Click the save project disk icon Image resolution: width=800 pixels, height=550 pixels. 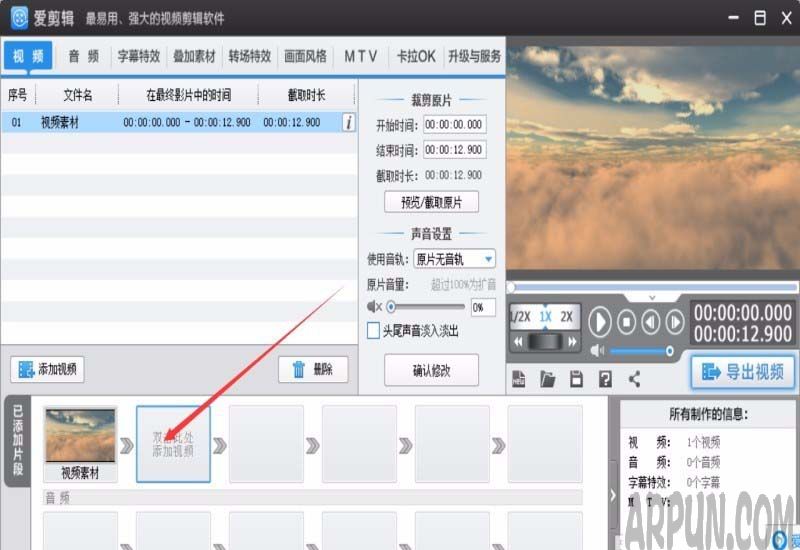(x=576, y=379)
